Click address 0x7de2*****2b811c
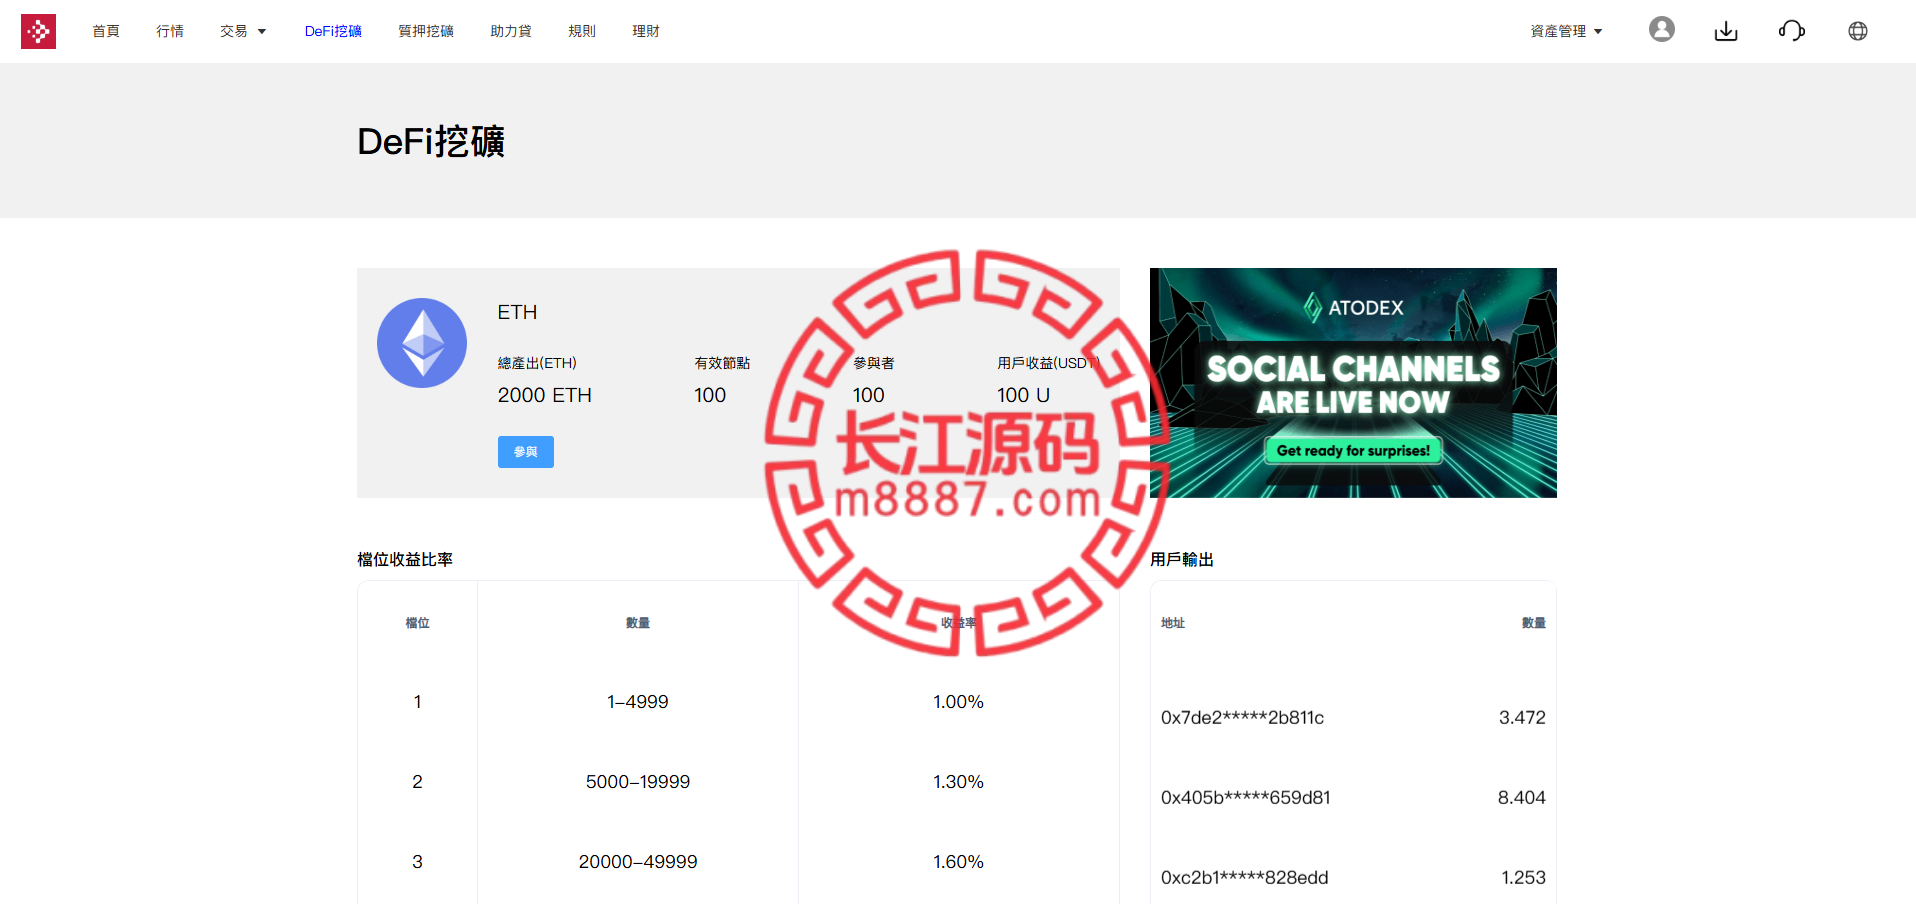The image size is (1916, 904). (x=1242, y=718)
